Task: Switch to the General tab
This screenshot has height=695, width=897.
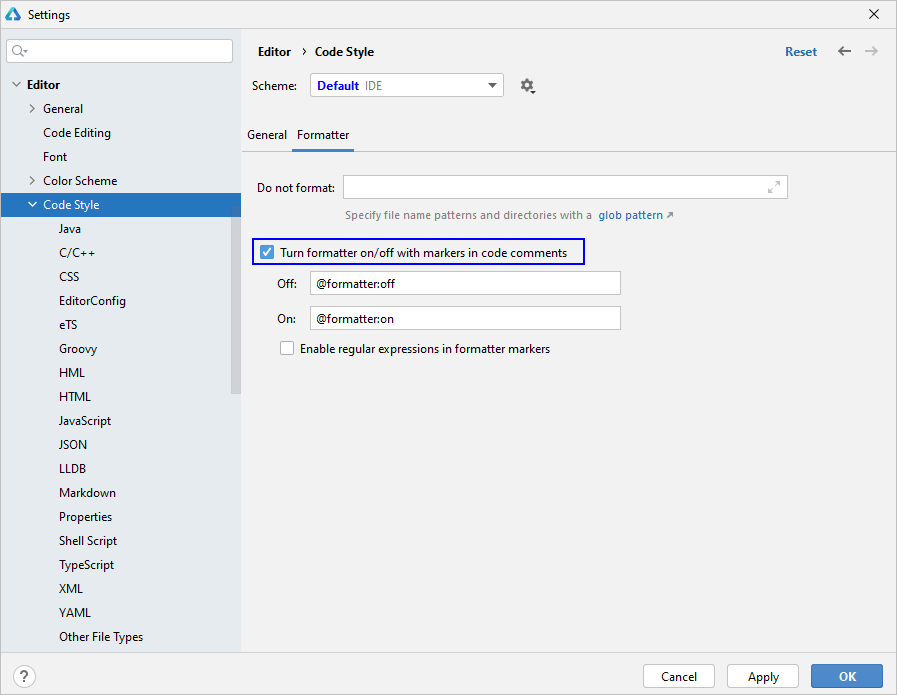Action: click(x=267, y=135)
